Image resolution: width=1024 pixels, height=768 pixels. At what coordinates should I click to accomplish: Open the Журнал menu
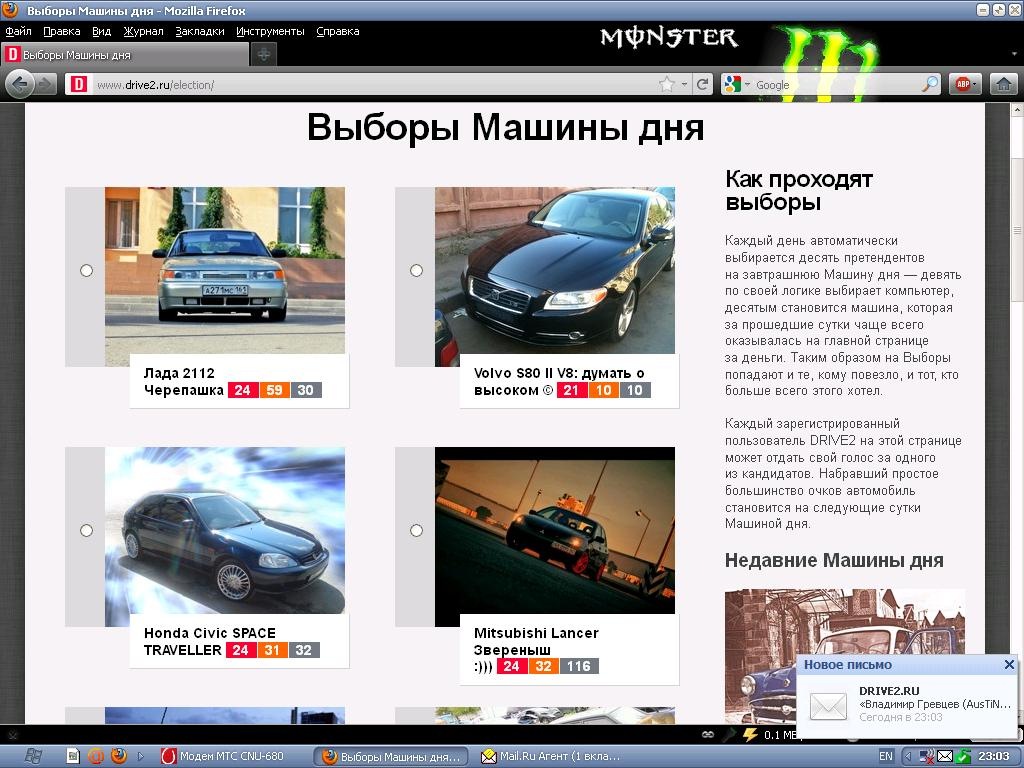tap(143, 31)
